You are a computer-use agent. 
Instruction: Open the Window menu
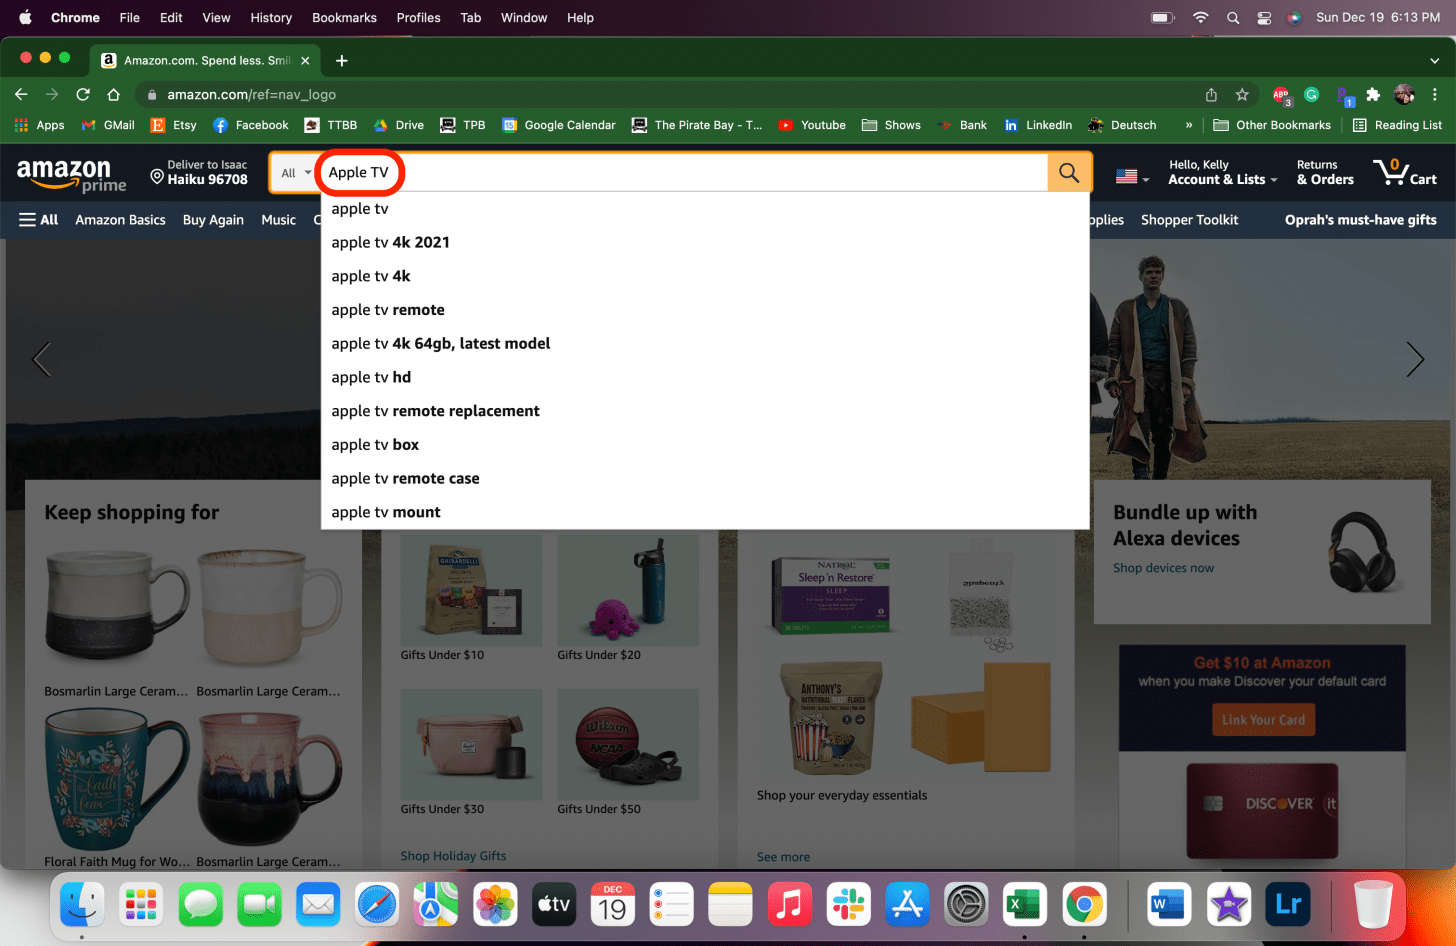click(524, 18)
